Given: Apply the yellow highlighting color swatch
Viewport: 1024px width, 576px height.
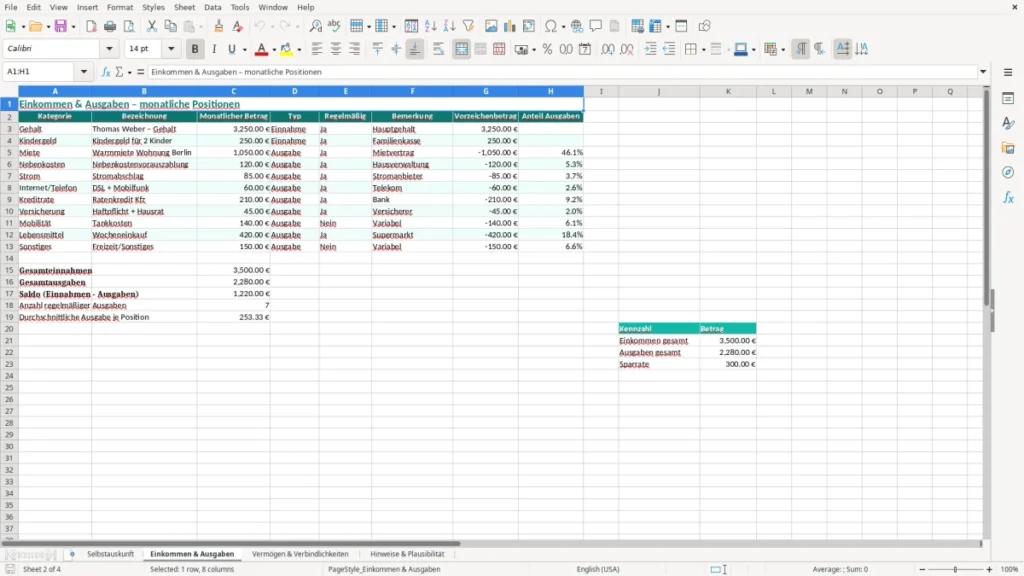Looking at the screenshot, I should [x=286, y=49].
